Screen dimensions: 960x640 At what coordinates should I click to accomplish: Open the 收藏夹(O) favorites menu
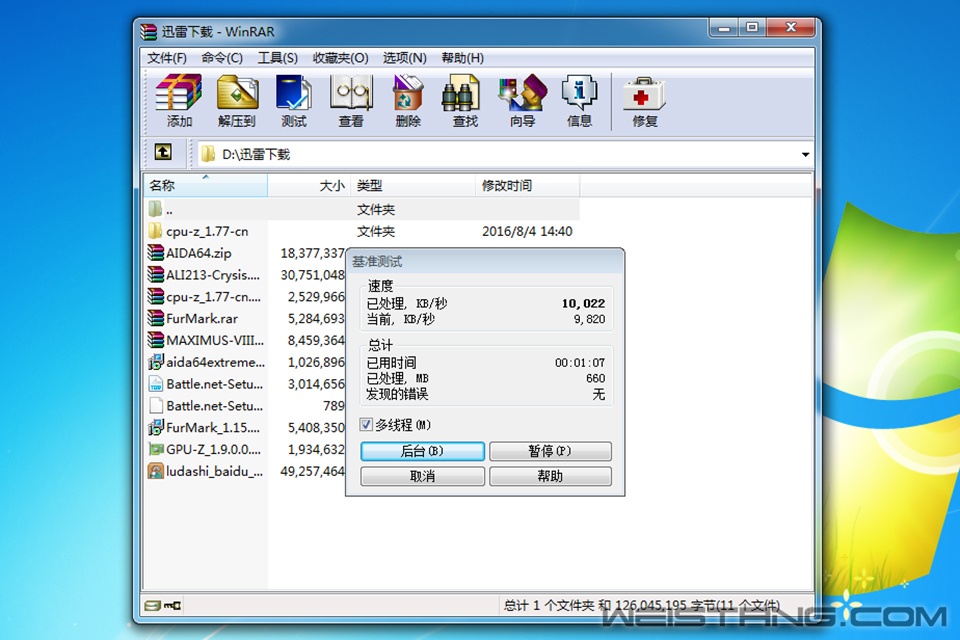pyautogui.click(x=340, y=58)
